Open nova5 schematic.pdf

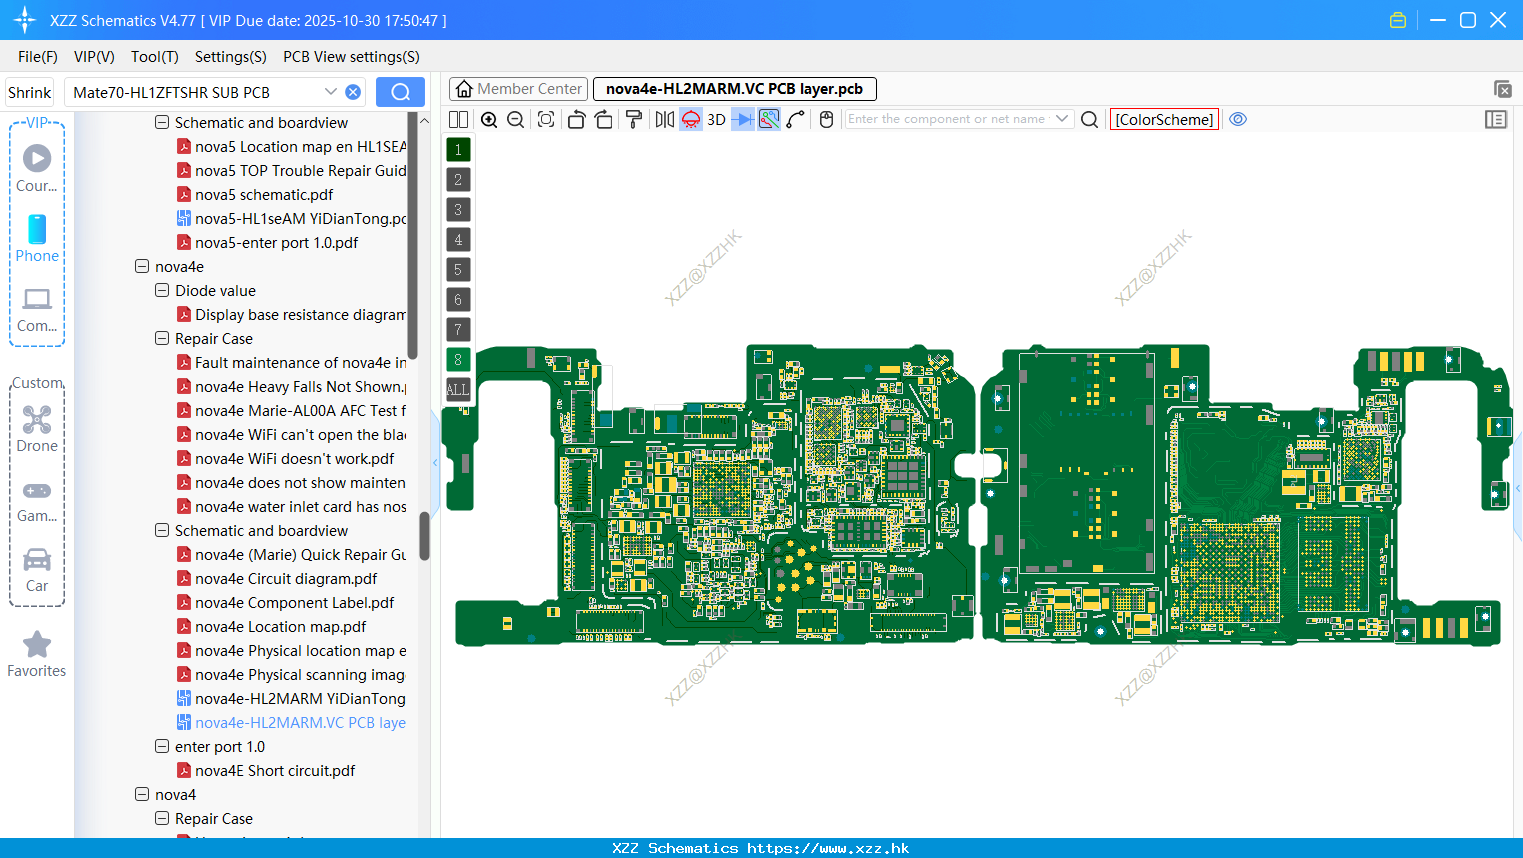tap(264, 195)
